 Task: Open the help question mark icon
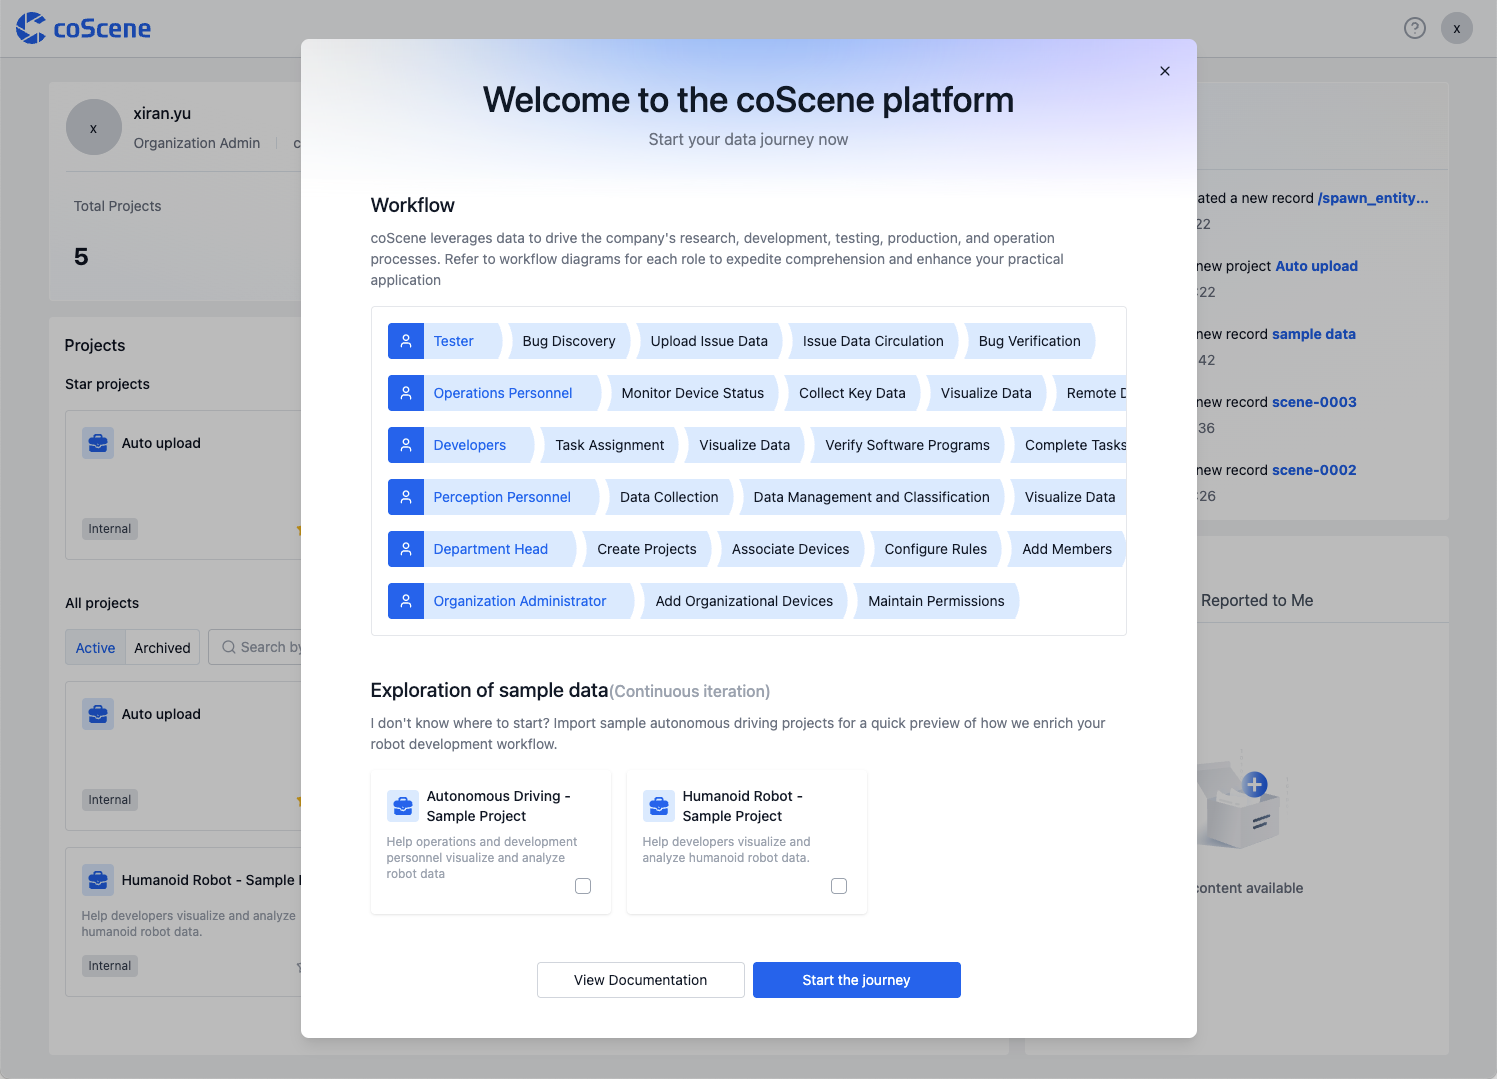click(x=1415, y=28)
